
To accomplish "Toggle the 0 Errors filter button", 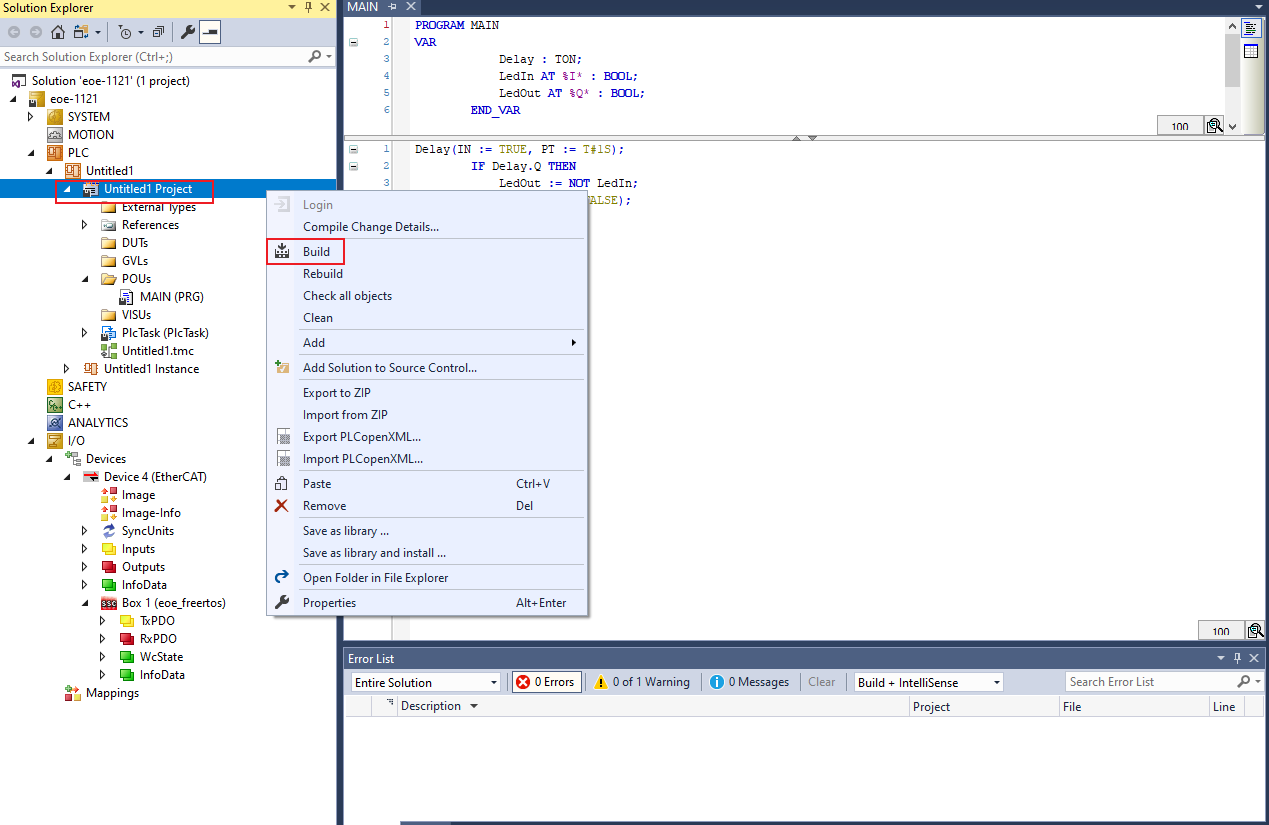I will point(546,682).
